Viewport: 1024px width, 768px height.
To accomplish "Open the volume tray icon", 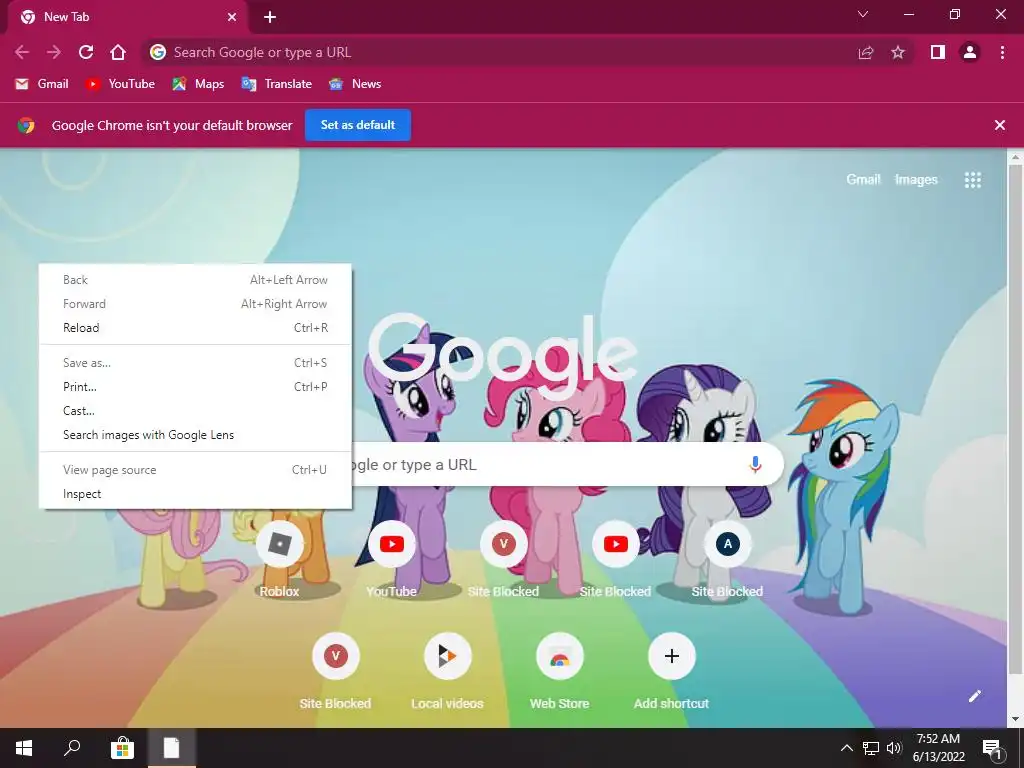I will 893,748.
